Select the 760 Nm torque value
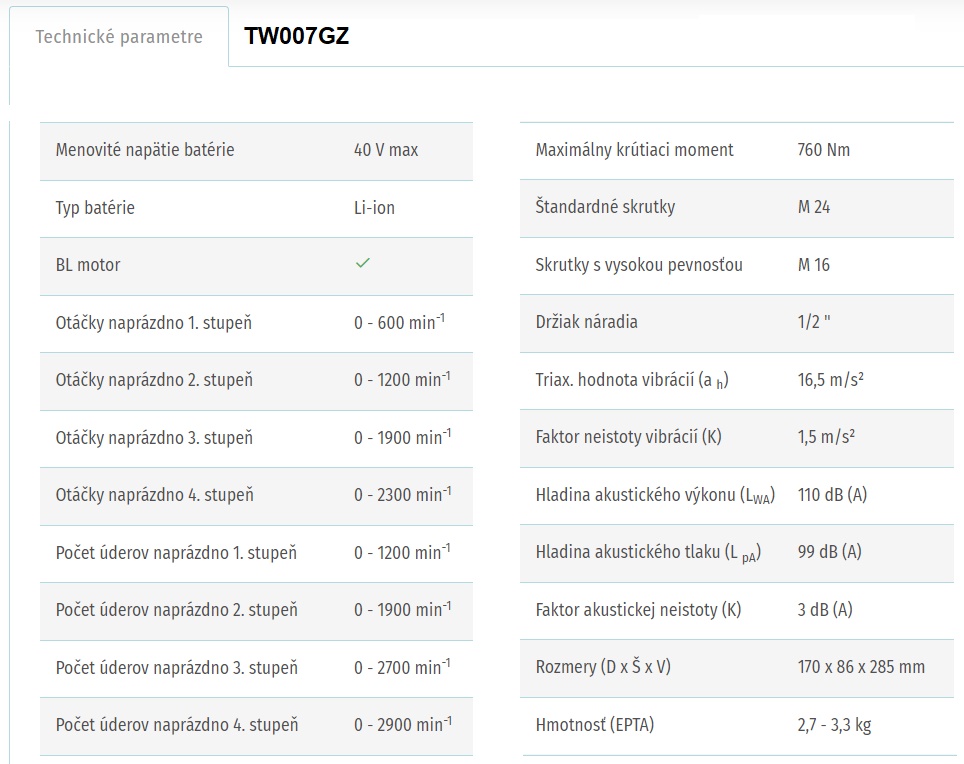 pyautogui.click(x=823, y=150)
